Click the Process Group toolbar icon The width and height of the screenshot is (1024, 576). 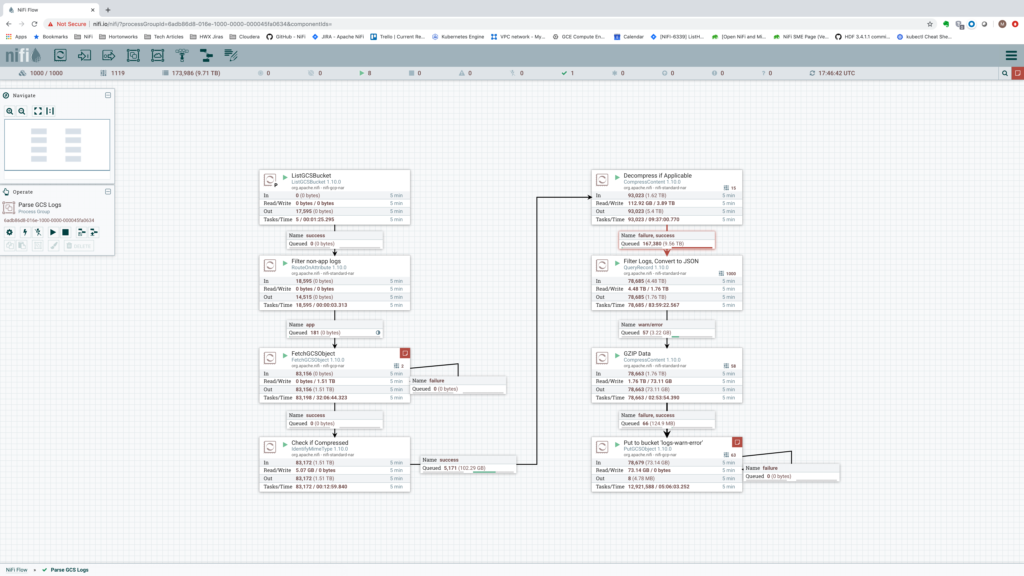[132, 55]
